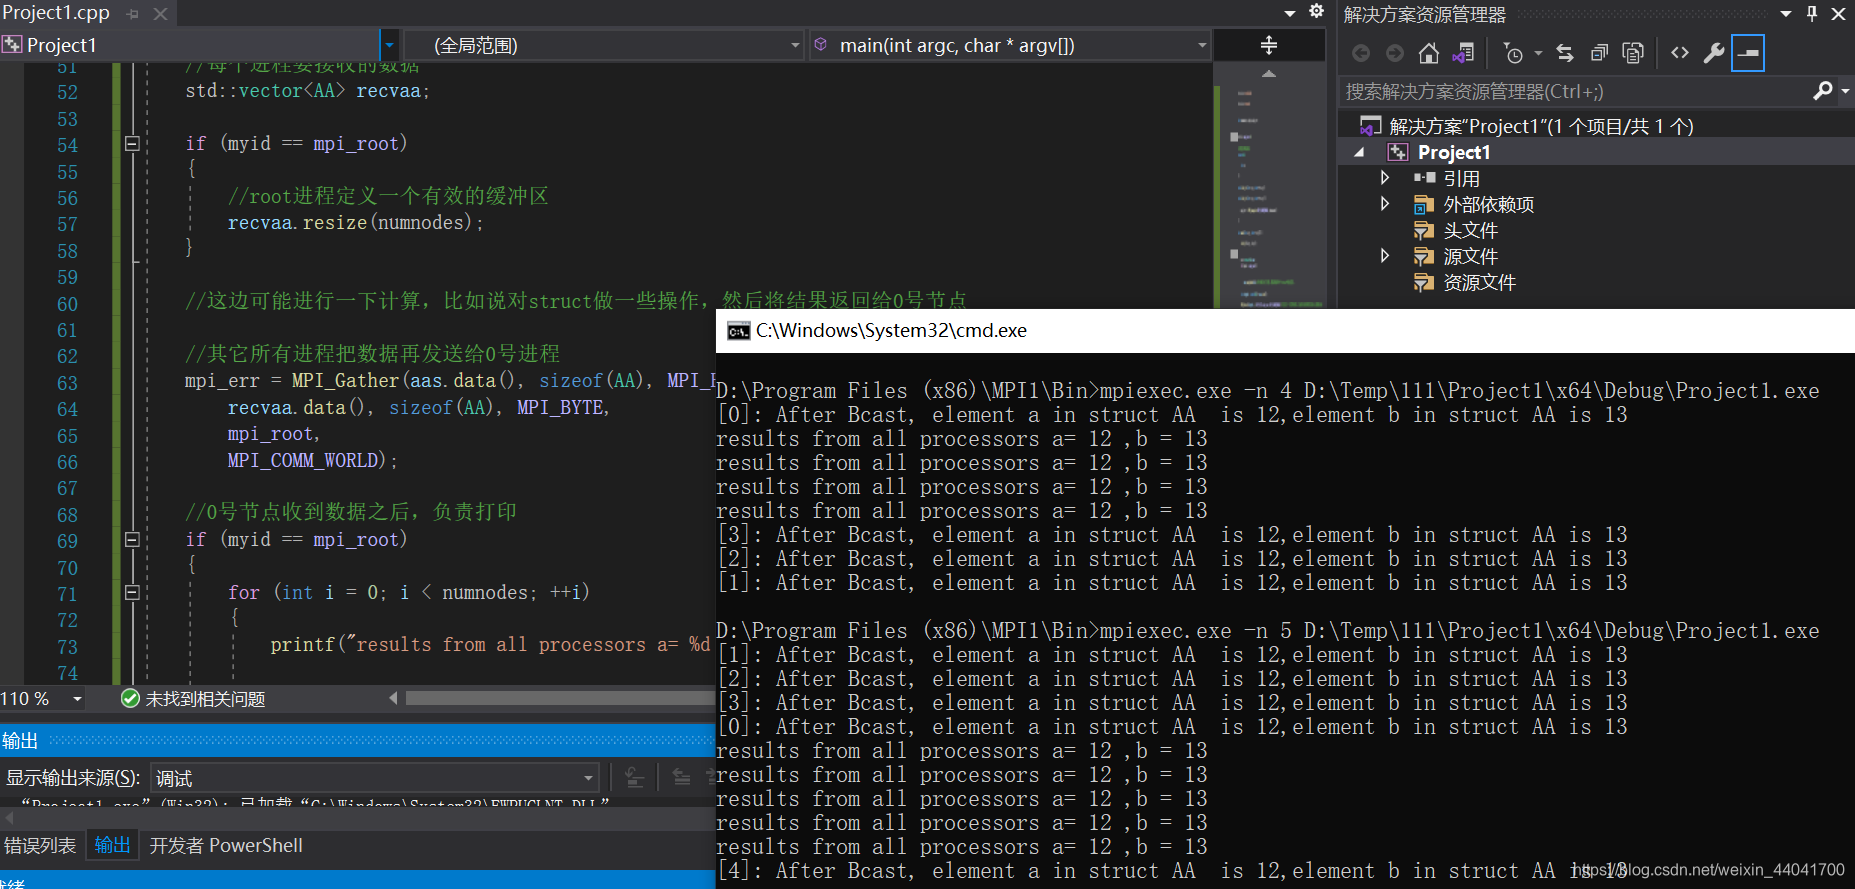Screen dimensions: 1855x889
Task: Click the 引用 references icon
Action: point(1424,178)
